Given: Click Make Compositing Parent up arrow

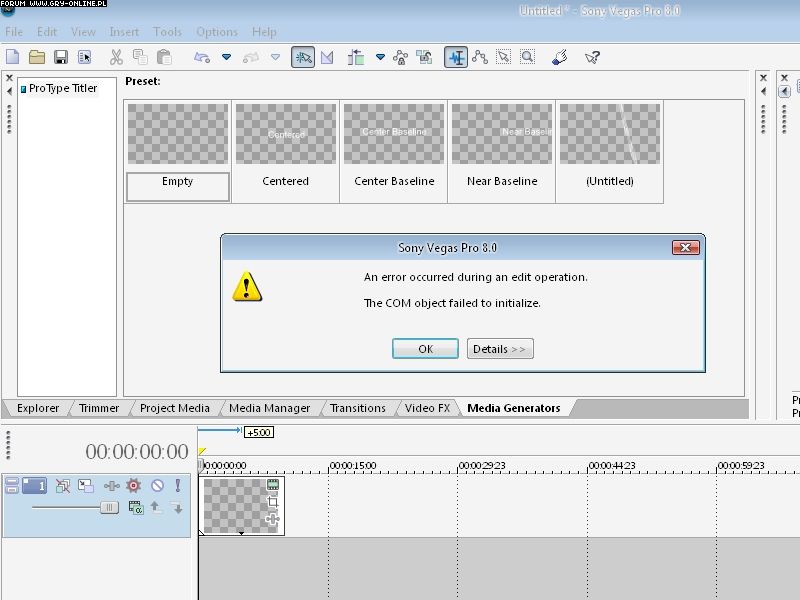Looking at the screenshot, I should point(156,507).
